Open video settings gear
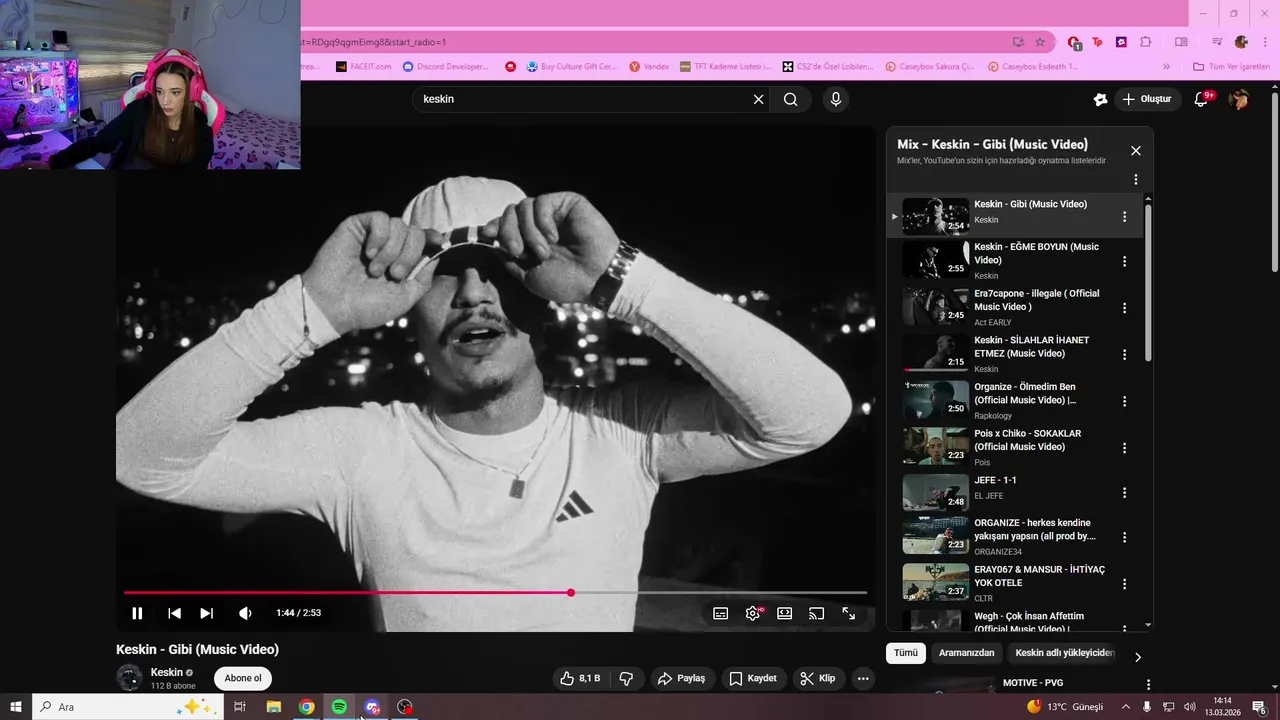Screen dimensions: 1280x720 tap(753, 613)
